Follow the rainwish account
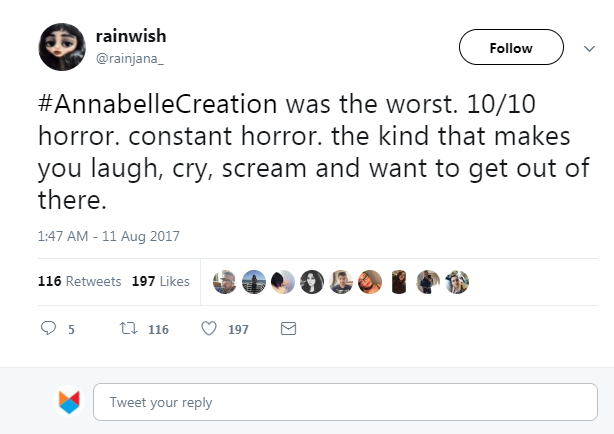 point(510,48)
